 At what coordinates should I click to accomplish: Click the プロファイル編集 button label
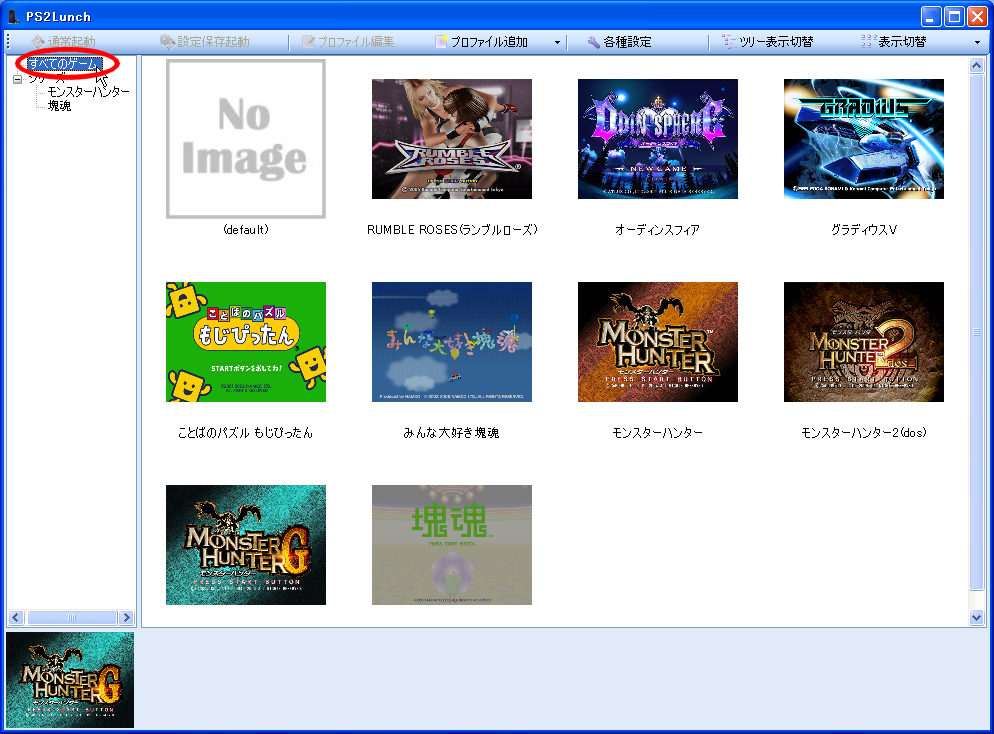(356, 42)
